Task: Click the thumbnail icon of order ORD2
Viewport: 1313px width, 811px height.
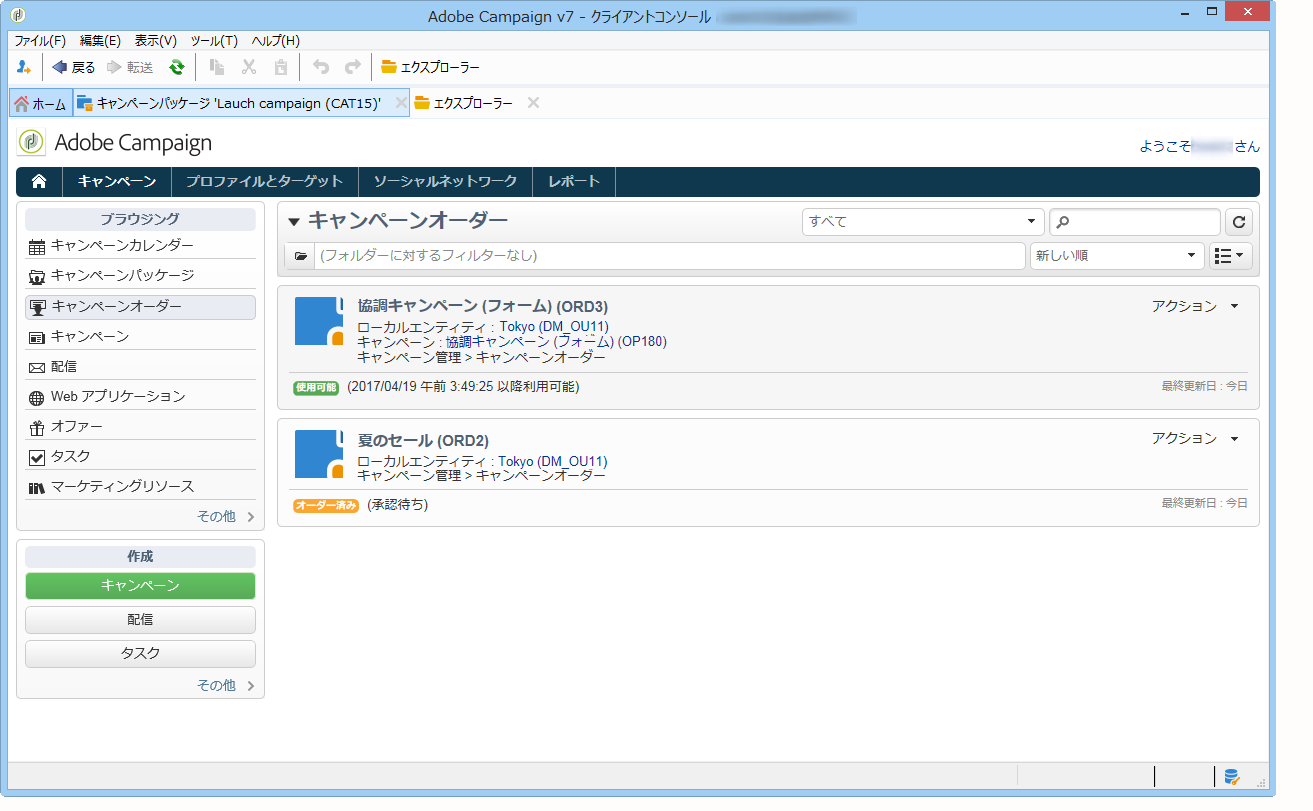Action: [x=319, y=454]
